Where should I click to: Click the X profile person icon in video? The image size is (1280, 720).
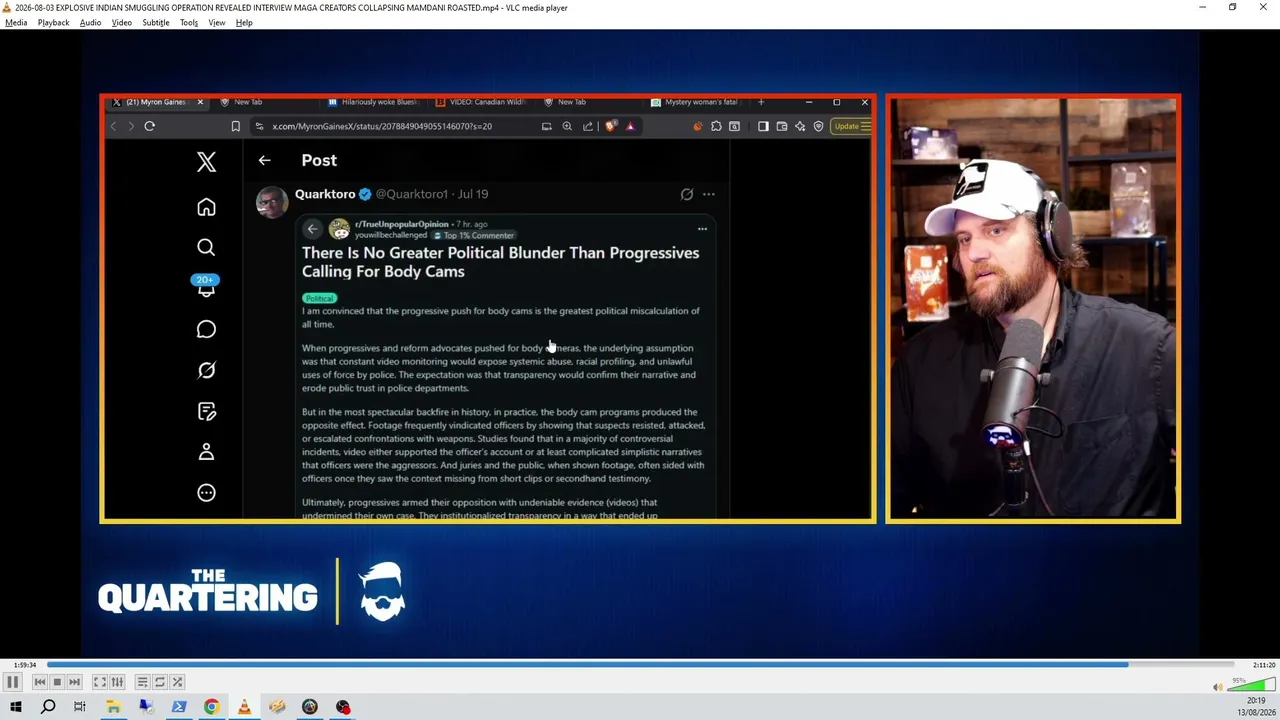click(x=206, y=452)
